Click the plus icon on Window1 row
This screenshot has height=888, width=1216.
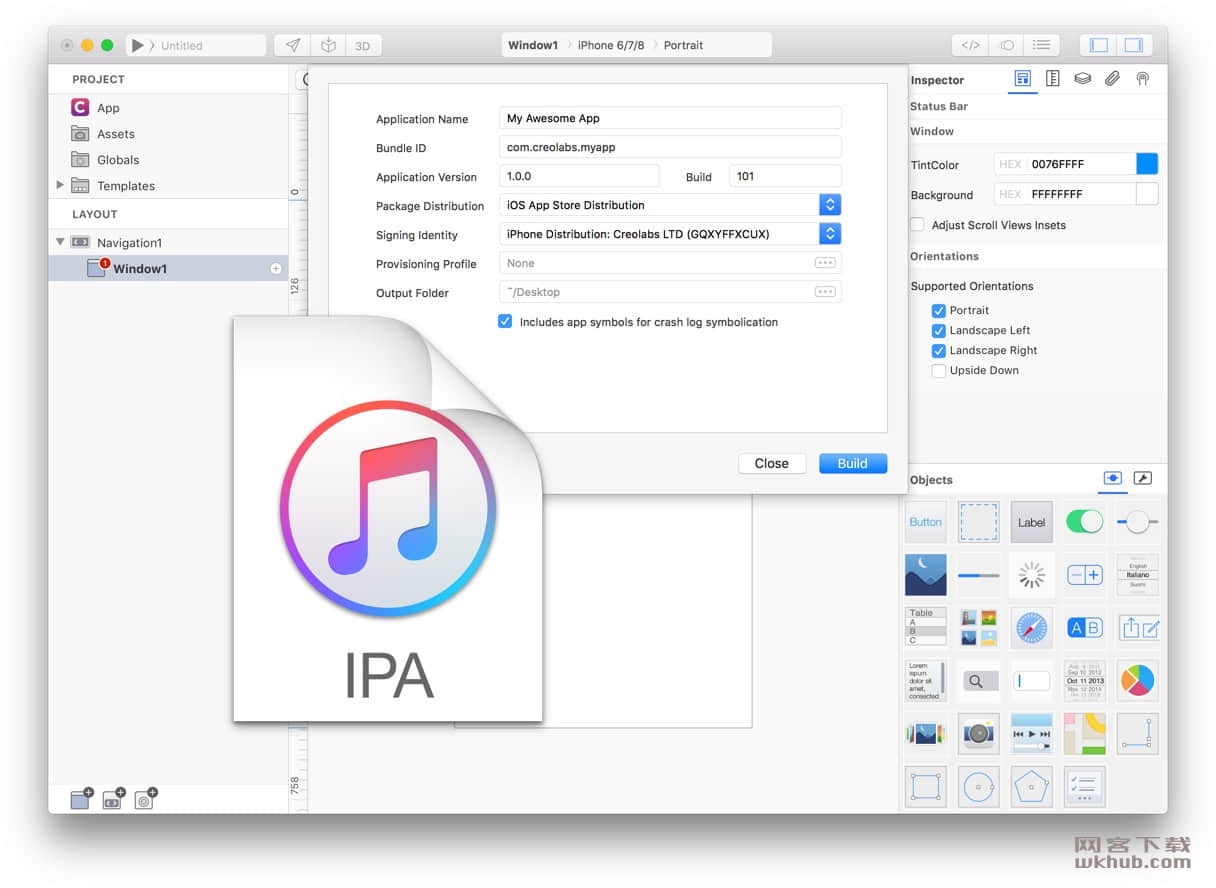[276, 269]
